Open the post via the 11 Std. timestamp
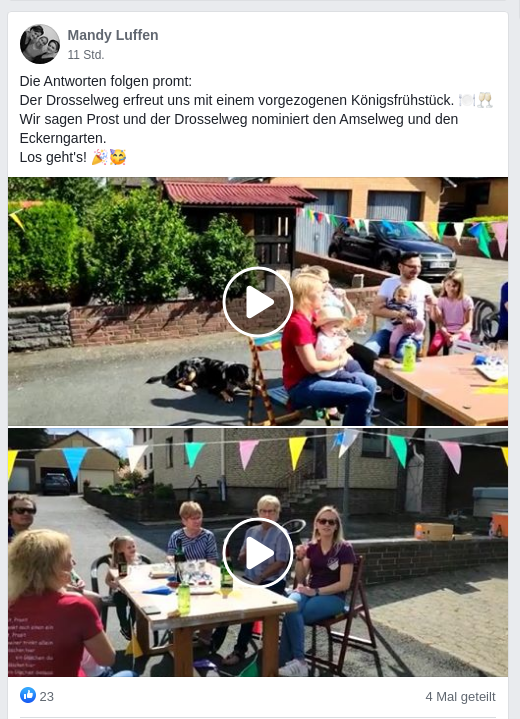The width and height of the screenshot is (520, 719). tap(86, 55)
